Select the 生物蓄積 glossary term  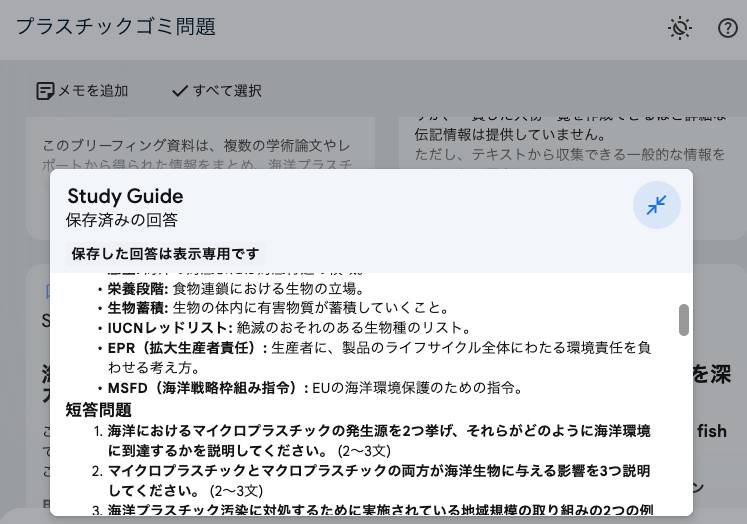click(138, 308)
